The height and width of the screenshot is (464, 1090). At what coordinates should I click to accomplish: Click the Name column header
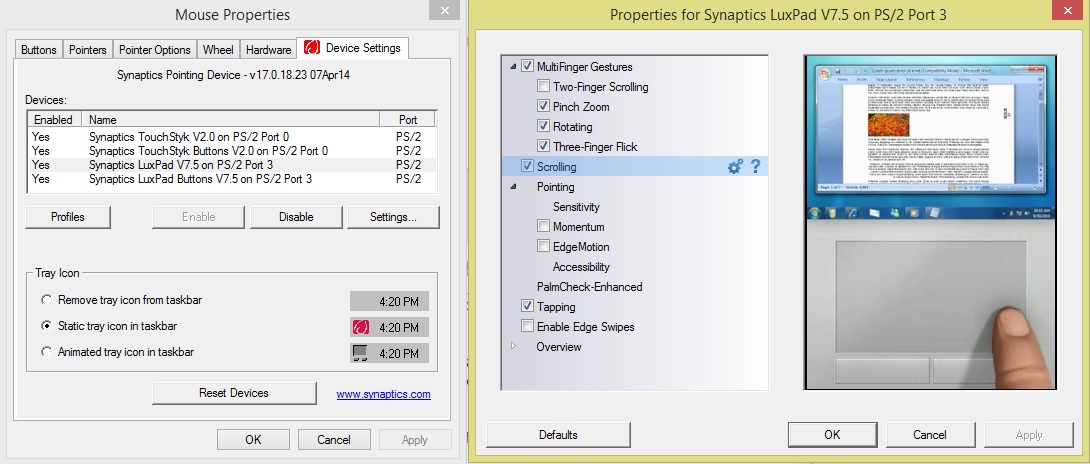click(x=231, y=120)
